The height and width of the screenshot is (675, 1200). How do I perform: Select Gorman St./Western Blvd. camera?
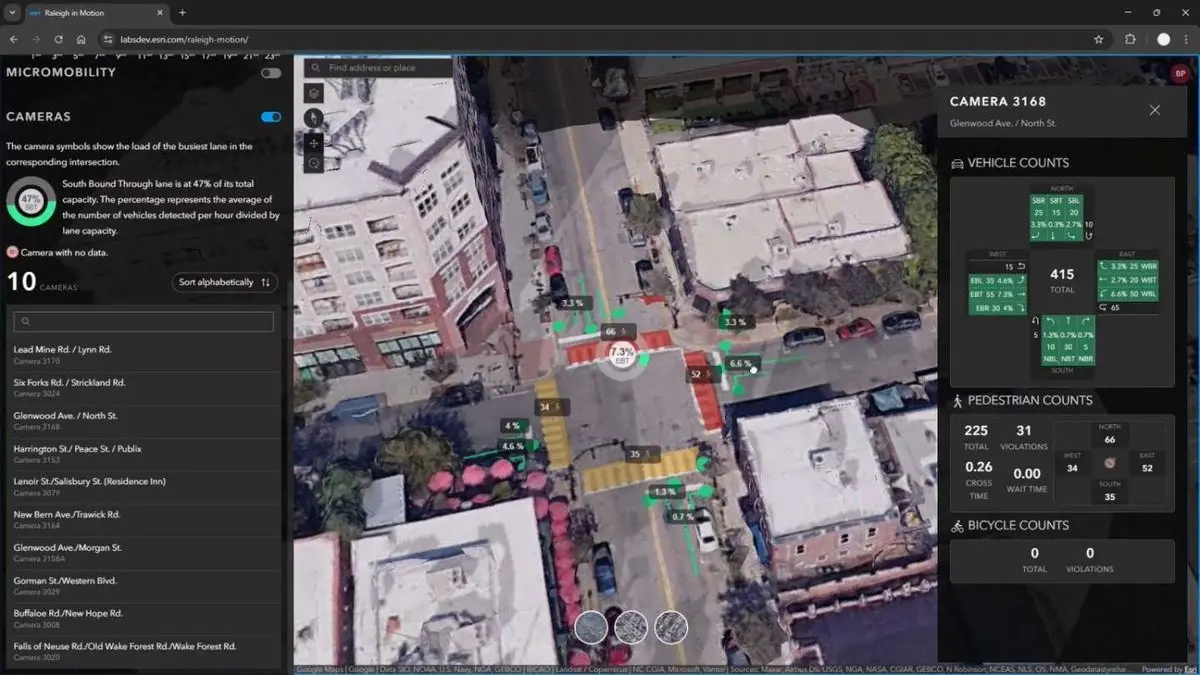(143, 585)
